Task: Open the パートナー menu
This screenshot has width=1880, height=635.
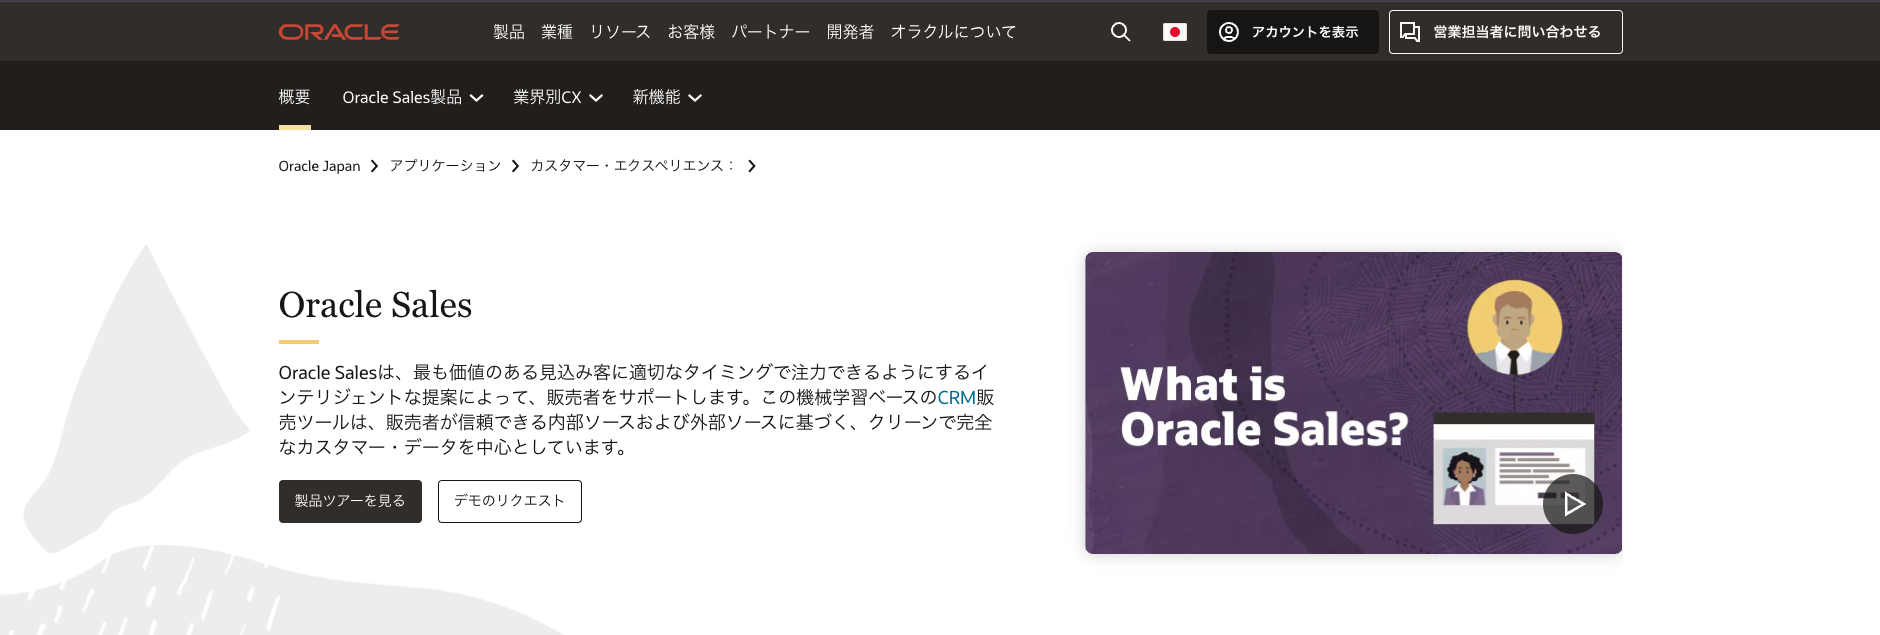Action: click(x=771, y=32)
